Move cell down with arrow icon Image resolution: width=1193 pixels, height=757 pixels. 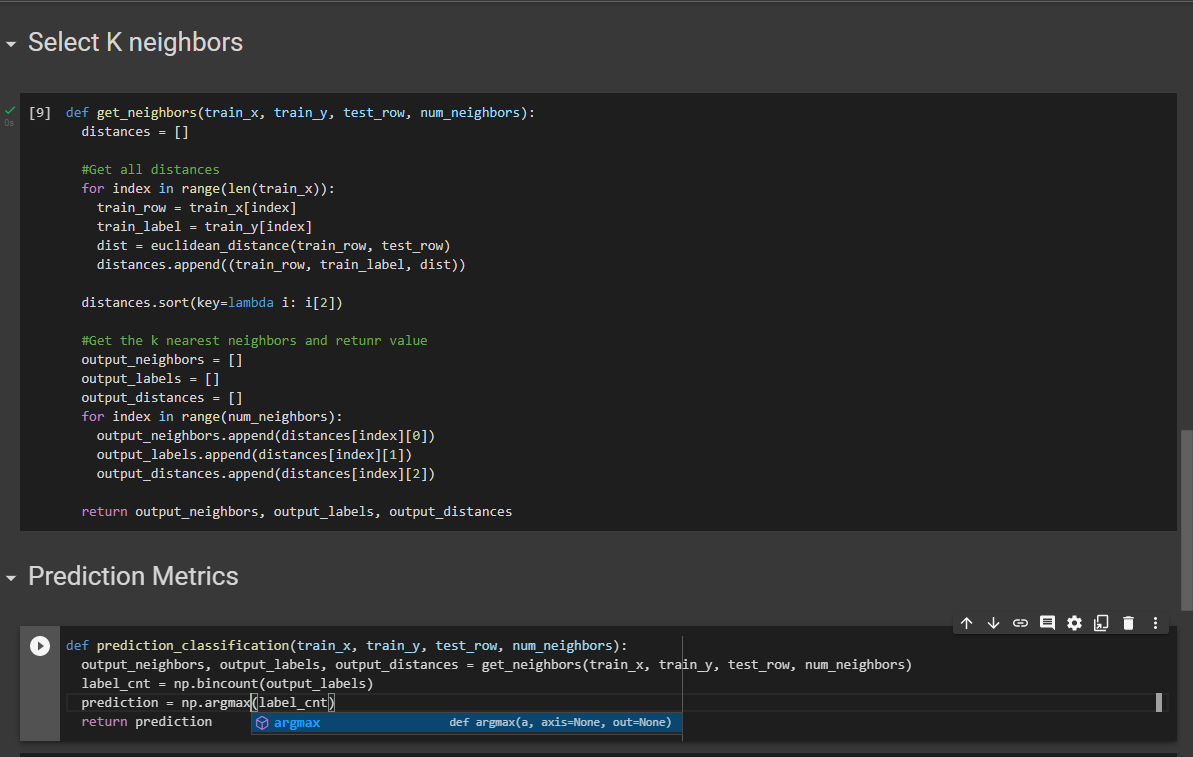pos(993,623)
